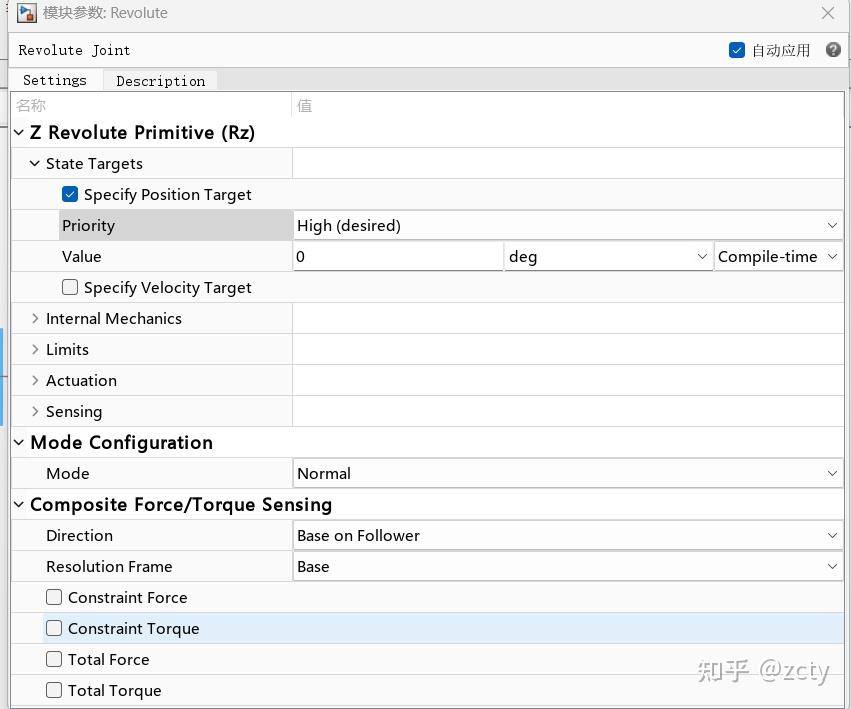
Task: Enable Specify Velocity Target
Action: point(70,287)
